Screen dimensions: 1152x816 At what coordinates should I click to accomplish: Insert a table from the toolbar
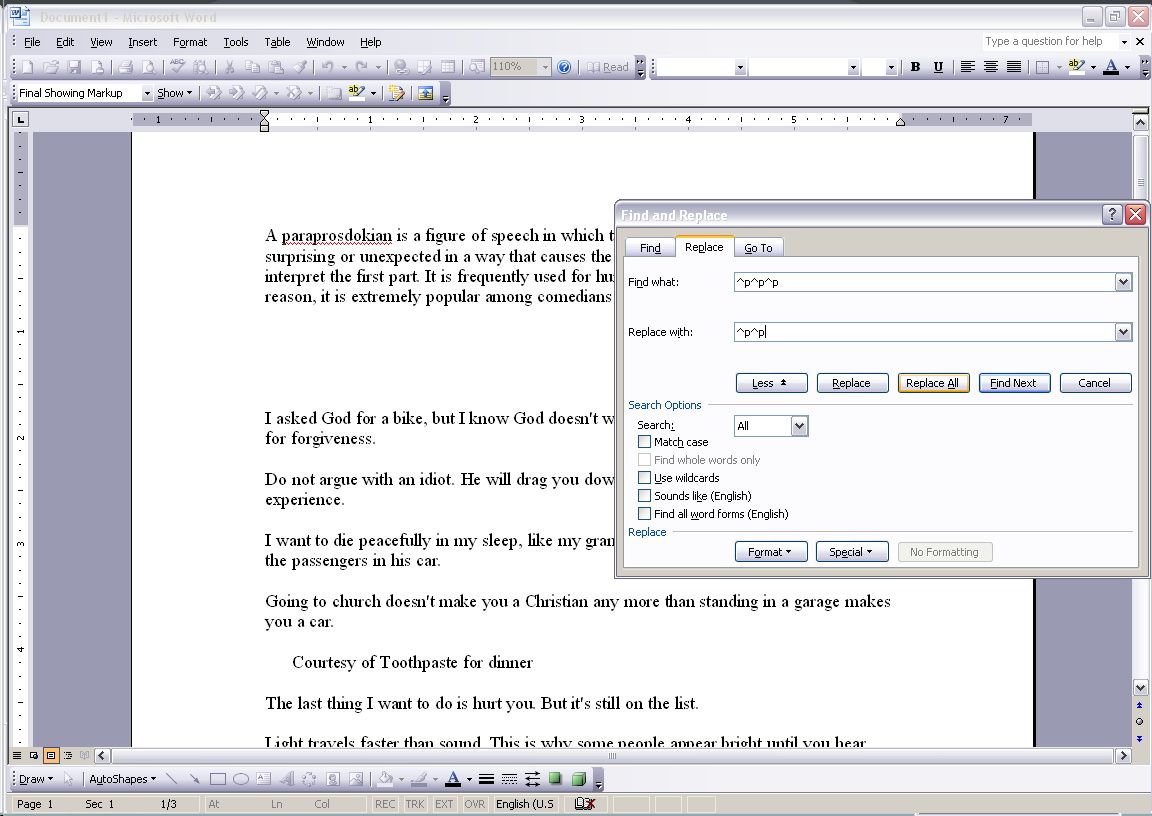pyautogui.click(x=447, y=67)
